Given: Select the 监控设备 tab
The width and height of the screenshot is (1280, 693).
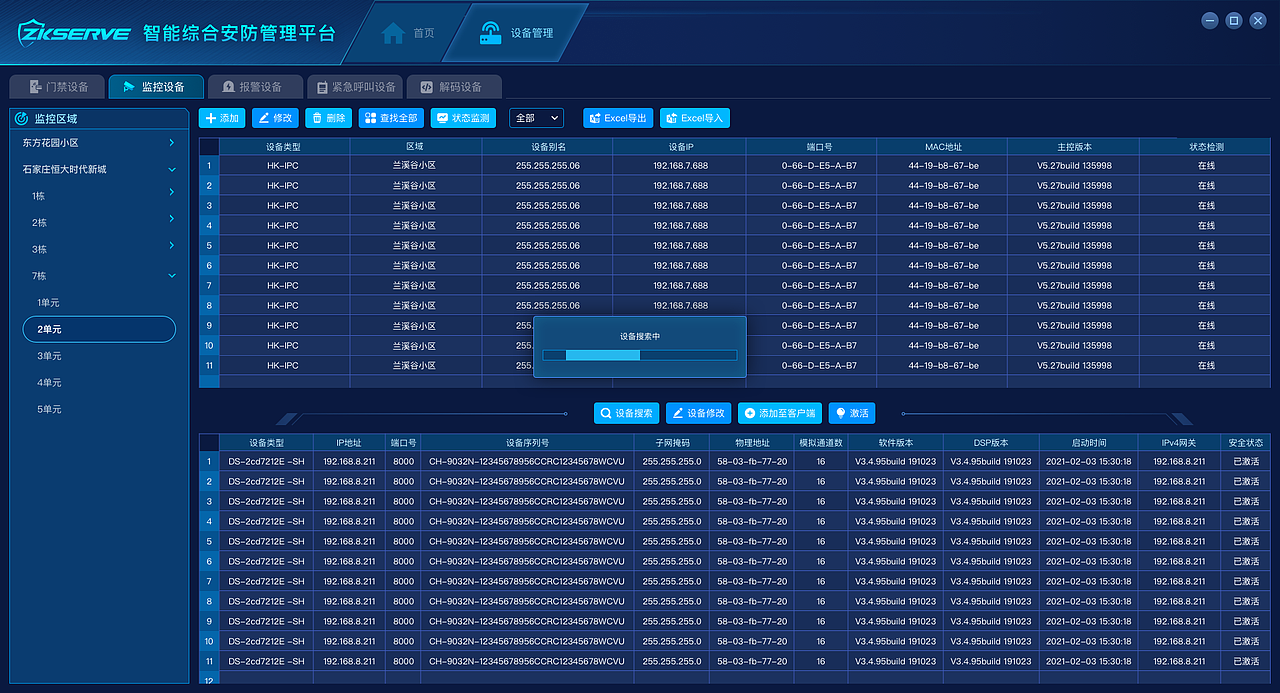Looking at the screenshot, I should coord(155,87).
